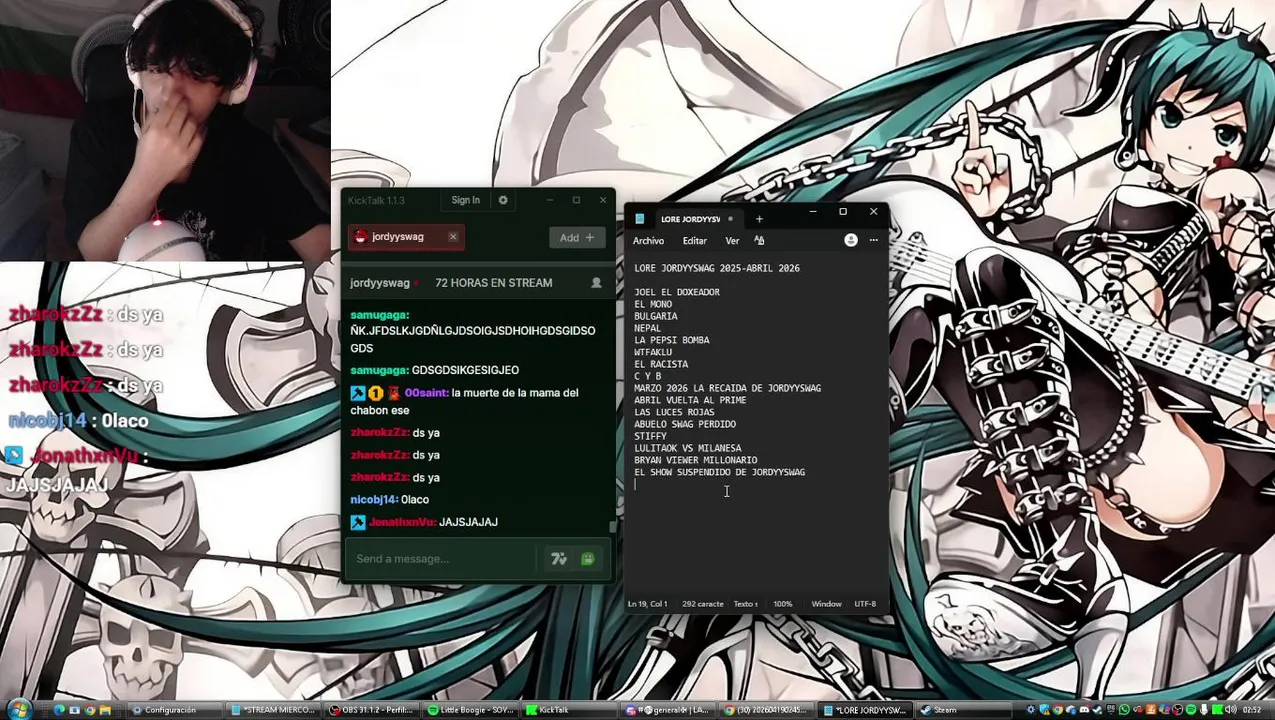Click the taskbar clock 02:52
Screen dimensions: 1275x720
point(1250,710)
